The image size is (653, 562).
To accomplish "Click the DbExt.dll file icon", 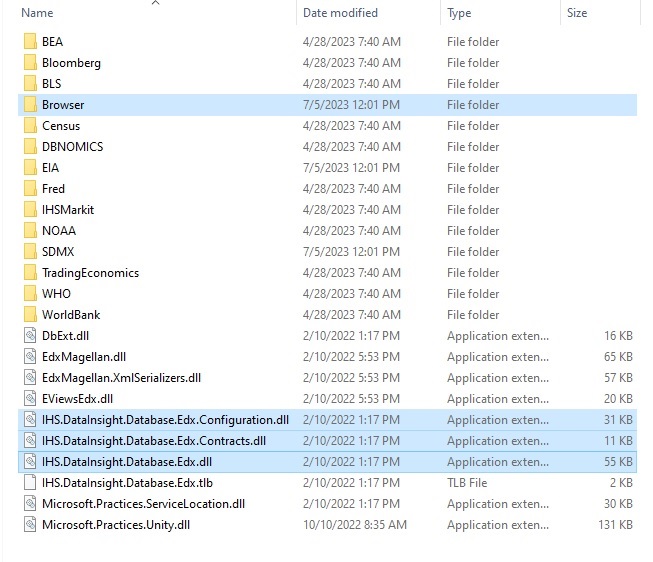I will coord(30,335).
